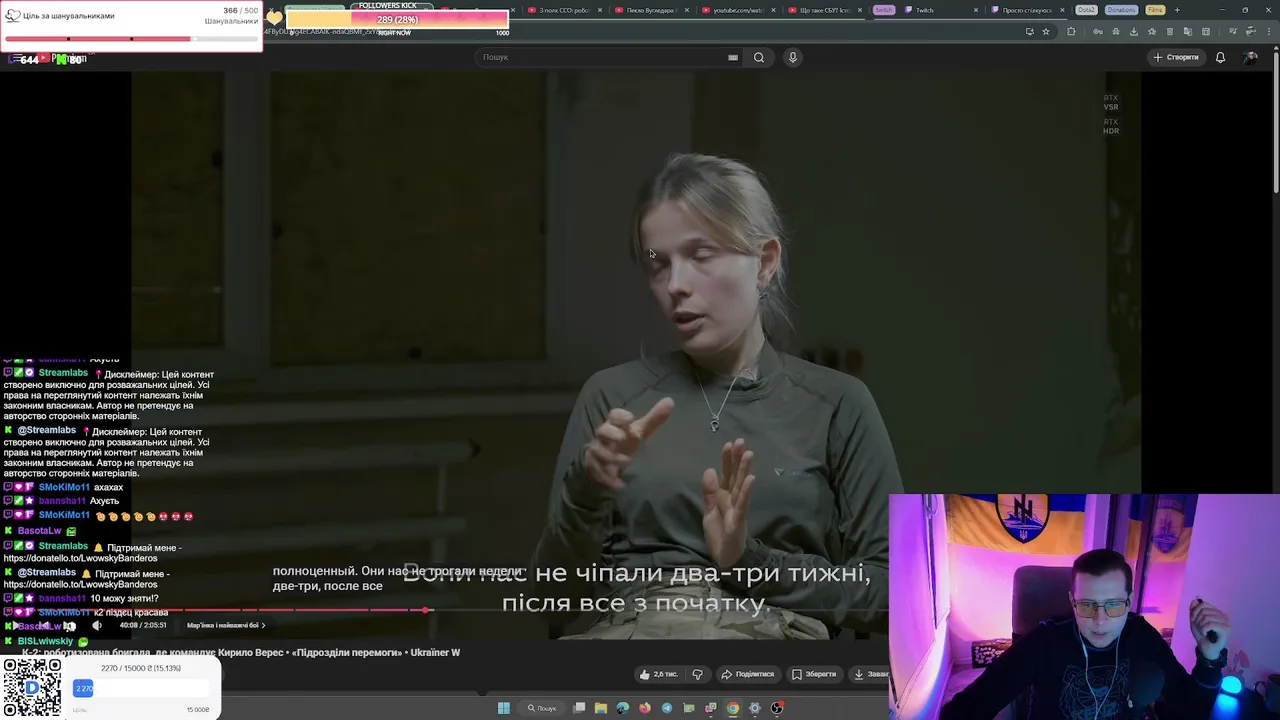1280x720 pixels.
Task: Click the Поділитися share button
Action: click(748, 674)
